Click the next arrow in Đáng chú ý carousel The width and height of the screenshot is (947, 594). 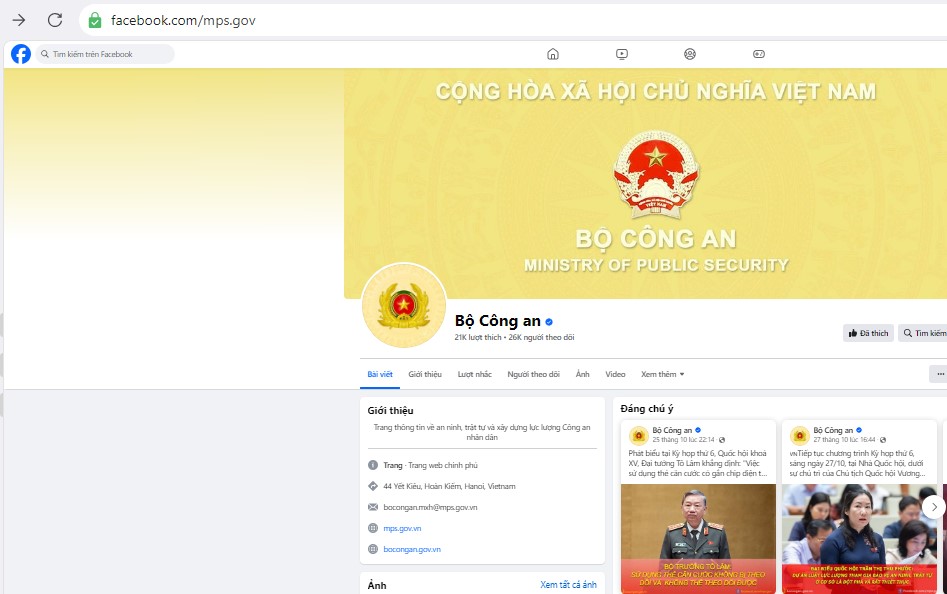[934, 507]
